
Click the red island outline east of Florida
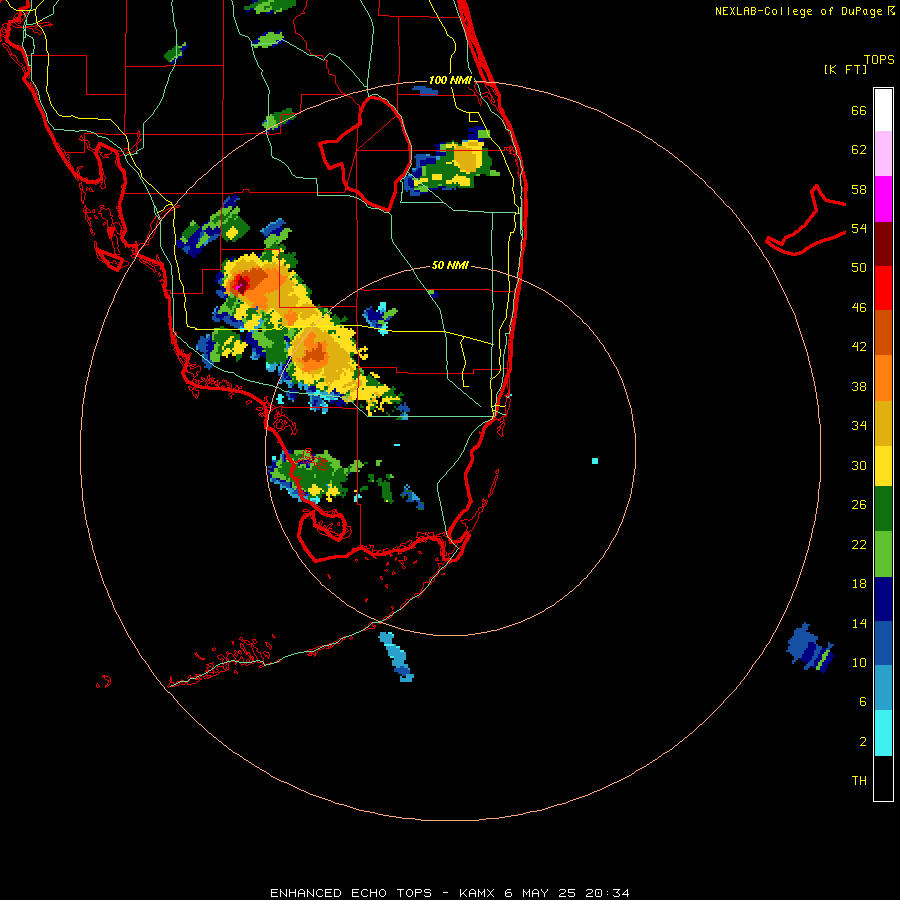coord(805,222)
